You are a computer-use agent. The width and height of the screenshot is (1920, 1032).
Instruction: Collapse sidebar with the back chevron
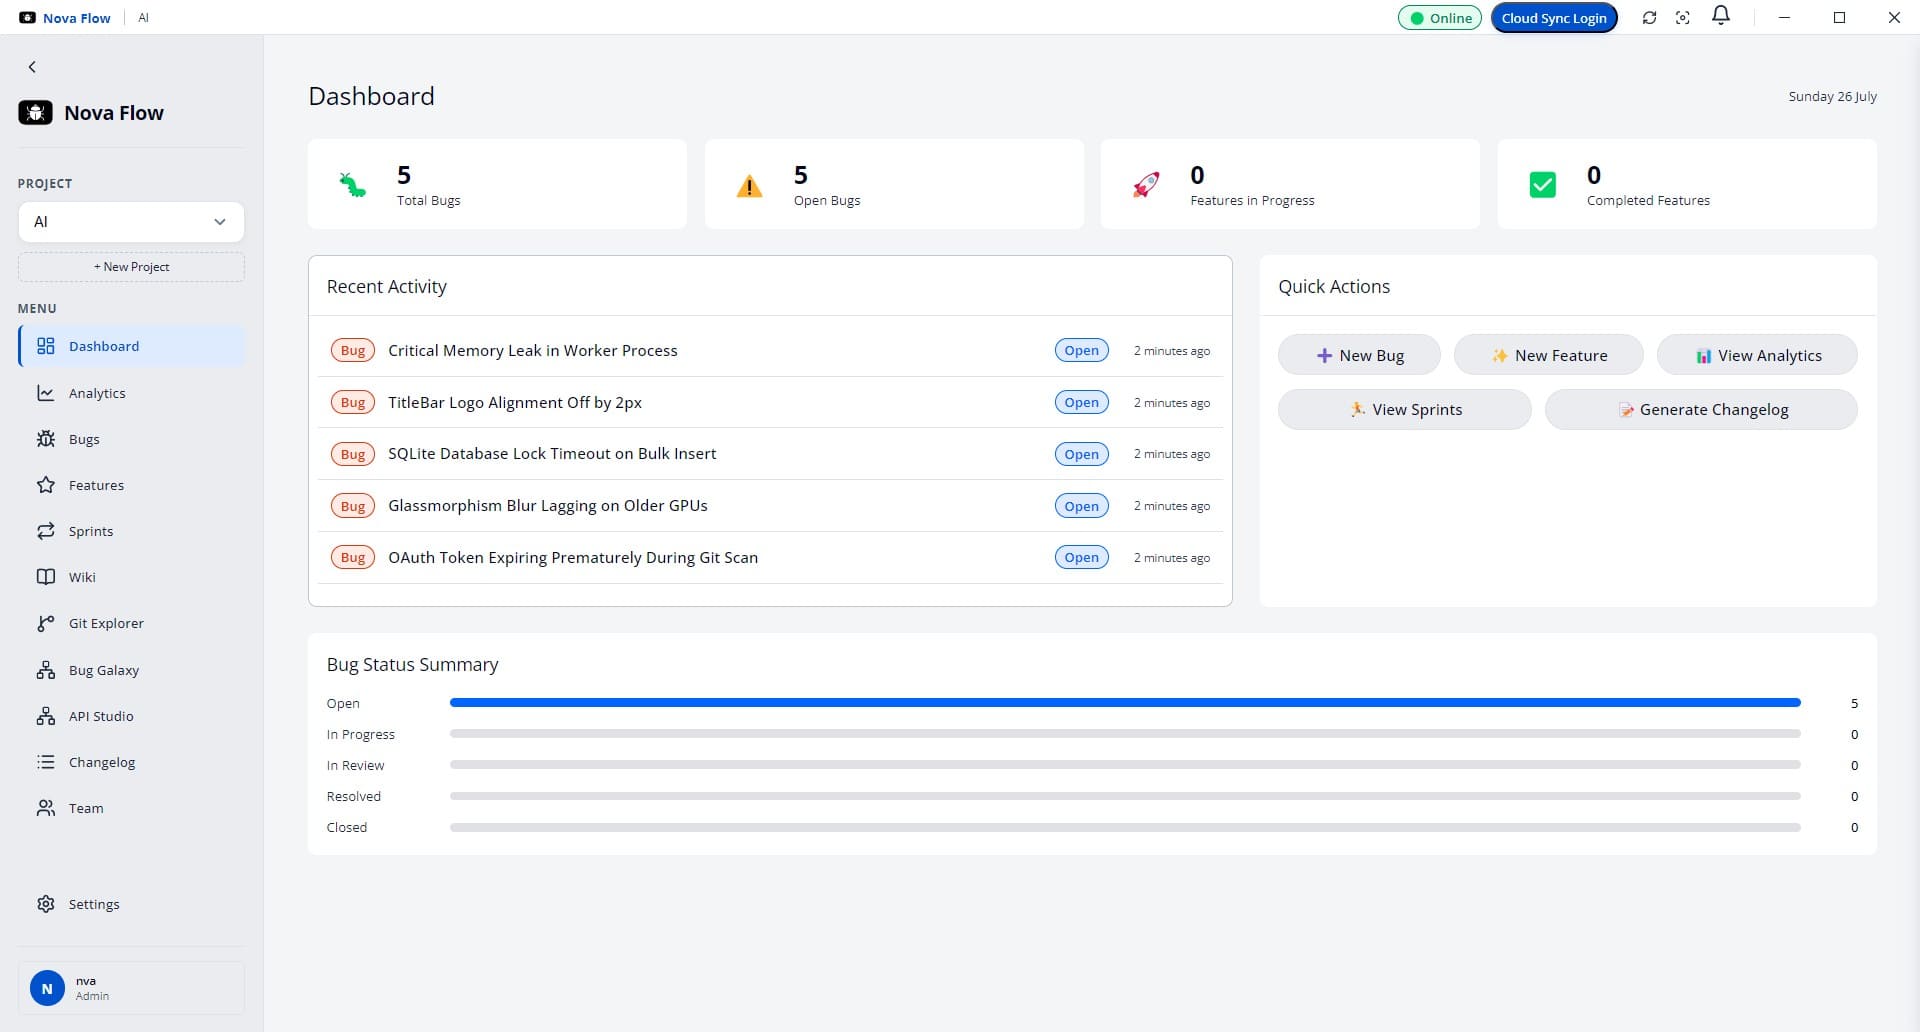[x=32, y=67]
